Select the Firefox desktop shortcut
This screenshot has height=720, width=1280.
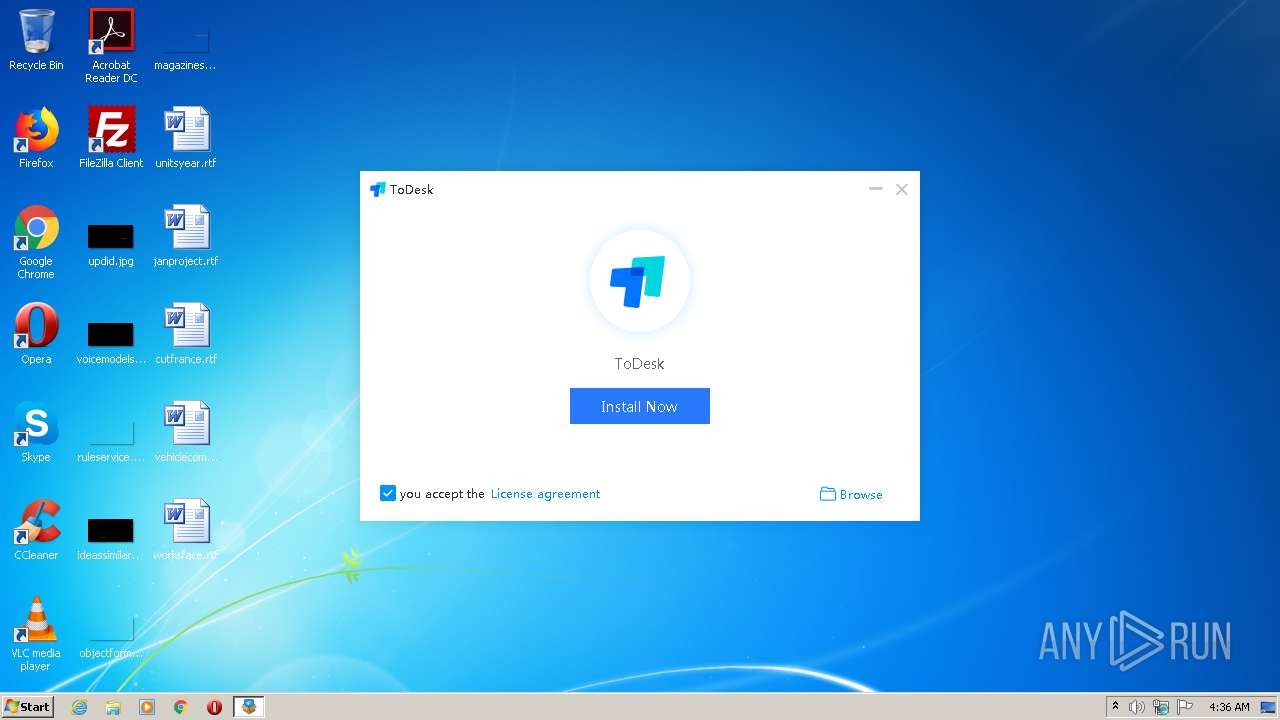coord(36,138)
